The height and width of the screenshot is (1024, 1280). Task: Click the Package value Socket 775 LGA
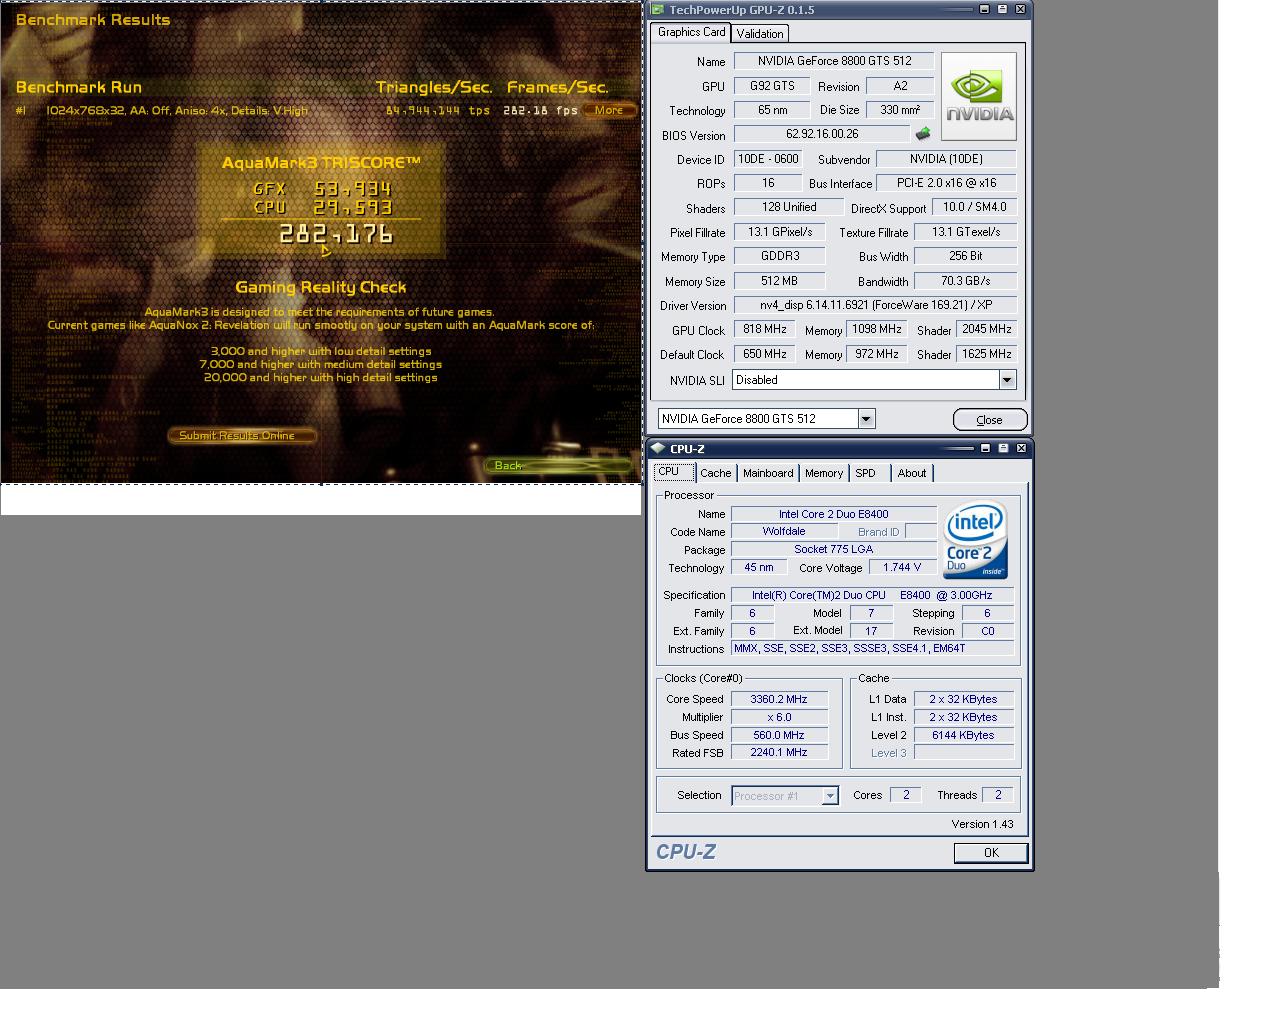pos(833,549)
